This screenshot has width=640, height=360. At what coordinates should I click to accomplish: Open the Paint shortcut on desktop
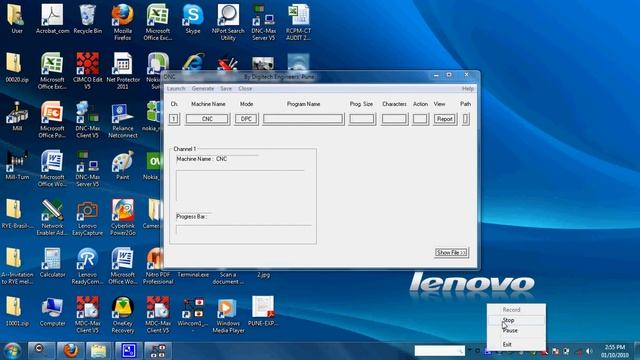[122, 165]
